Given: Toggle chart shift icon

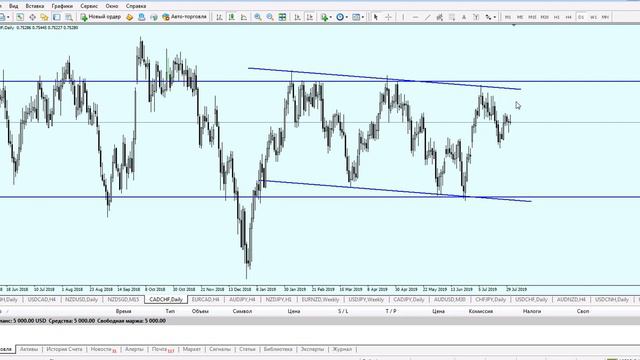Looking at the screenshot, I should pos(310,17).
